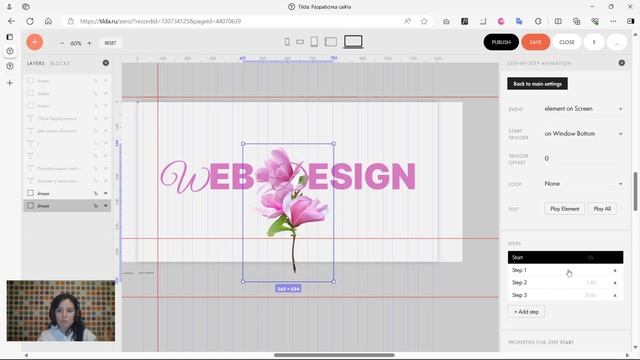Screen dimensions: 640x360
Task: Click the black PUBLISH button
Action: point(501,42)
